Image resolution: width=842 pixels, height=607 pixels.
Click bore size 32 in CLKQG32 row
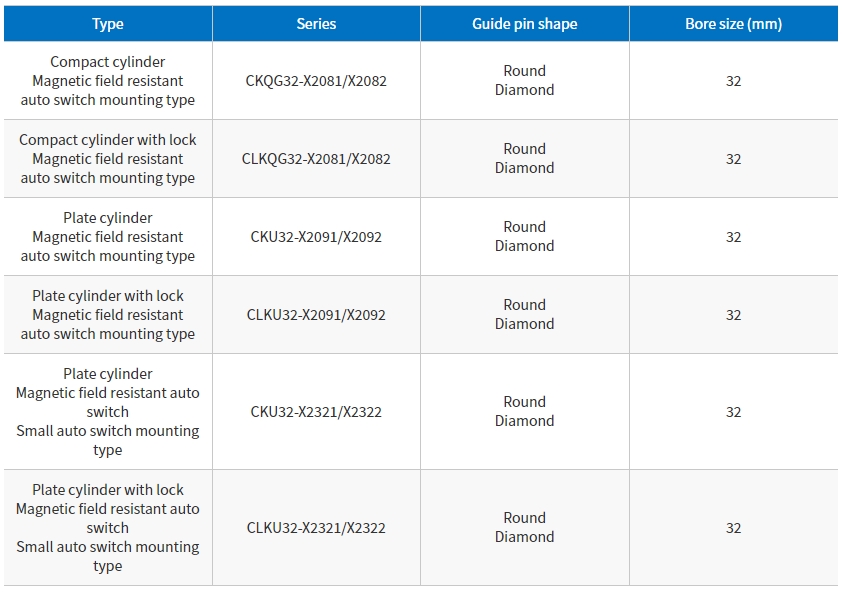click(734, 159)
